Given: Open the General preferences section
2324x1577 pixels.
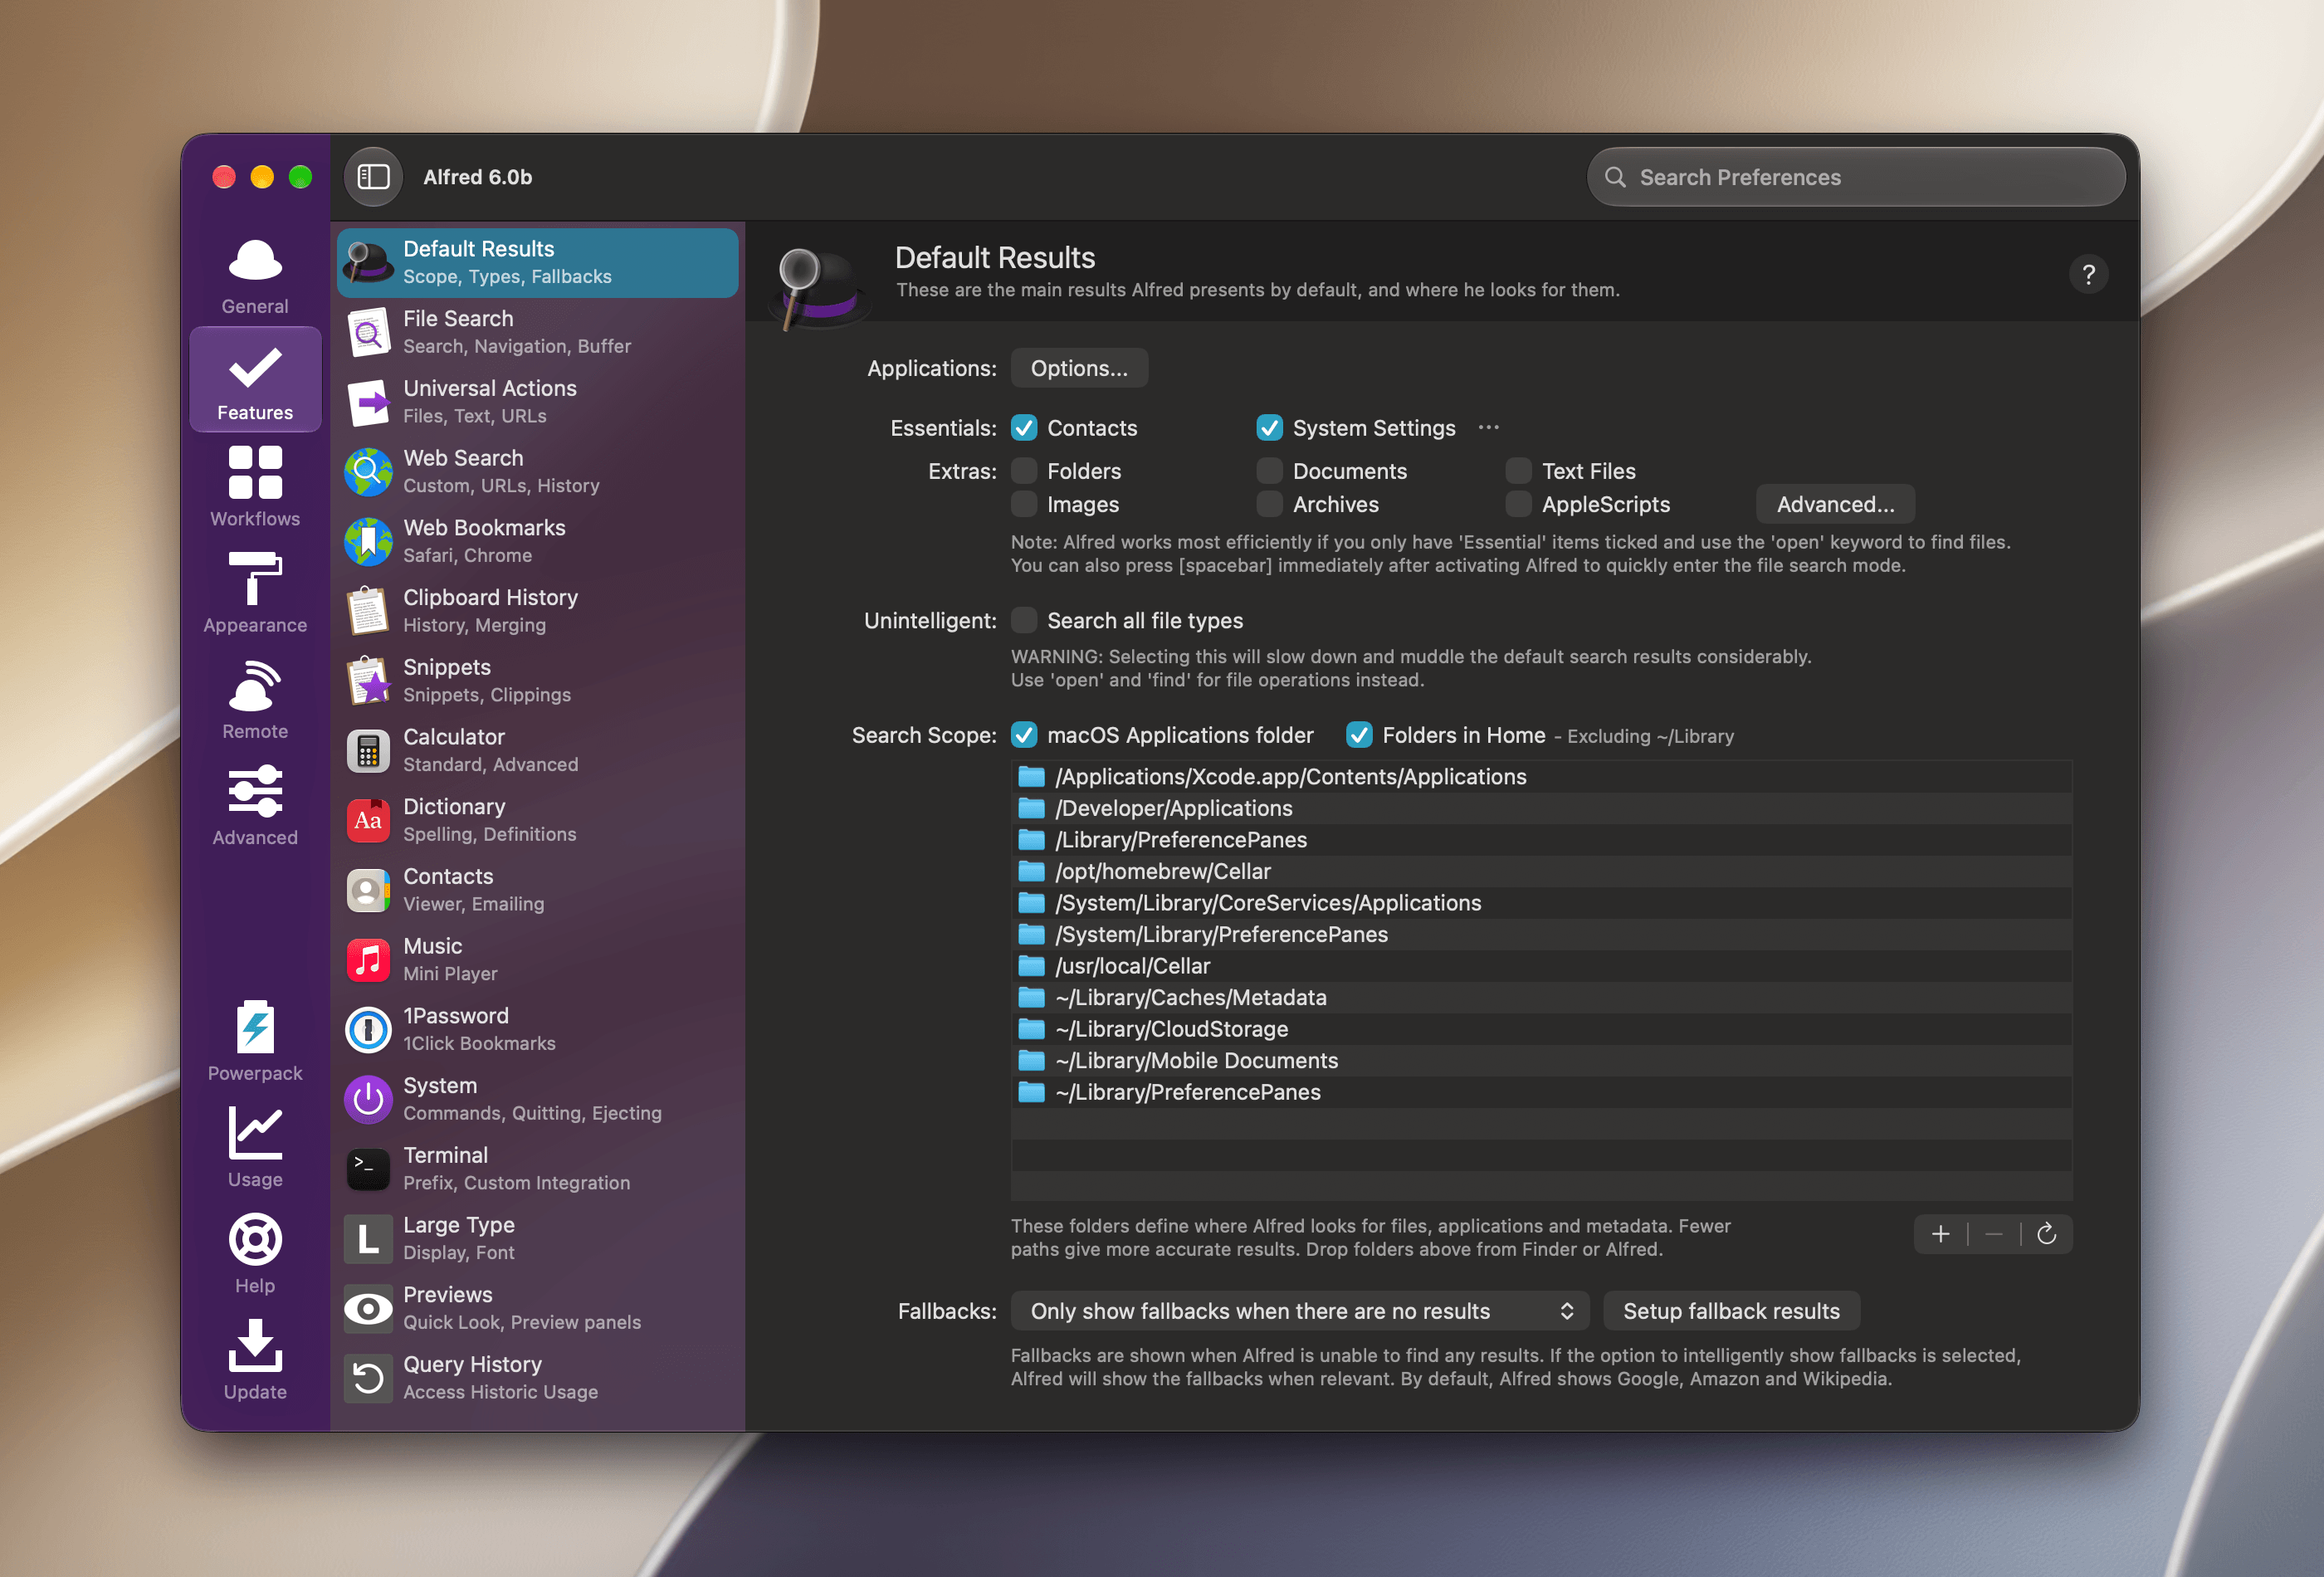Looking at the screenshot, I should pyautogui.click(x=255, y=276).
